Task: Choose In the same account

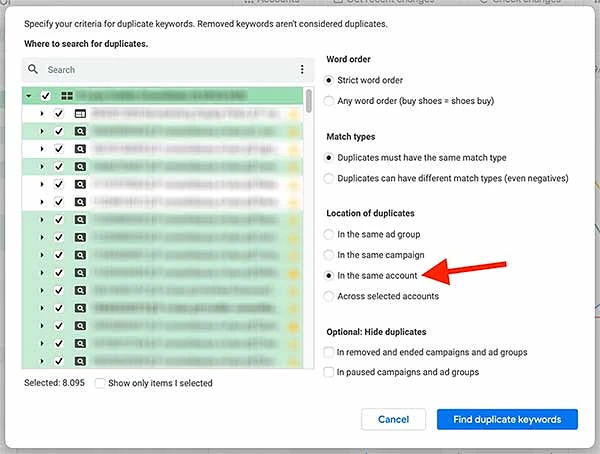Action: click(x=328, y=276)
